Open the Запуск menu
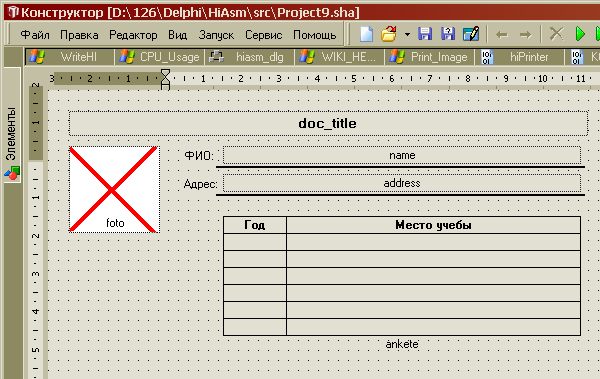Image resolution: width=600 pixels, height=379 pixels. (x=216, y=35)
